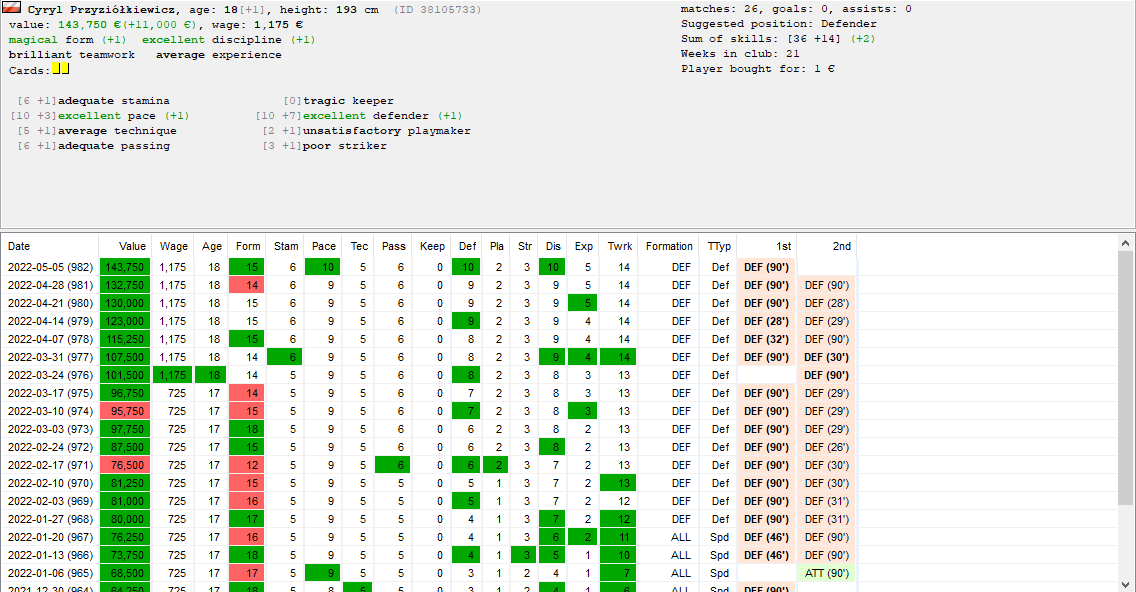Click the Pass column header
This screenshot has height=592, width=1136.
[393, 246]
